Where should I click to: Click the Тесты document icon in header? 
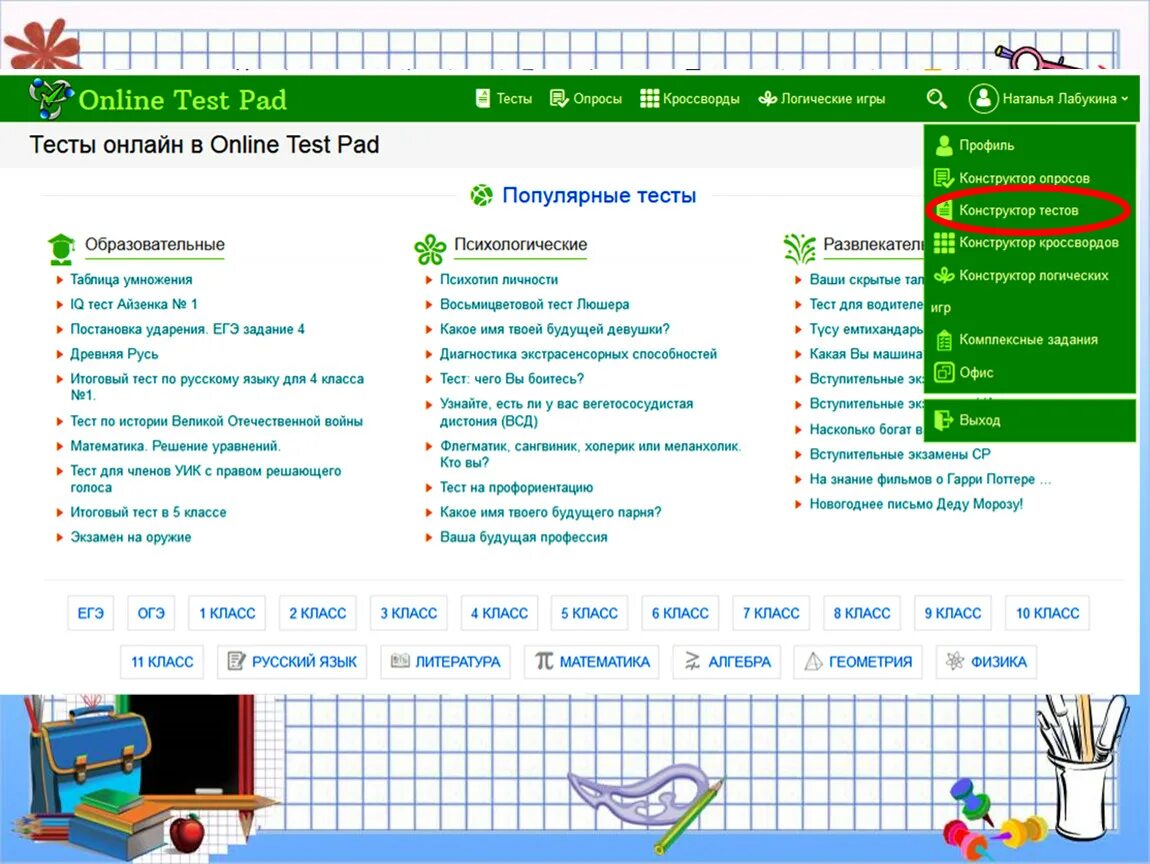(x=482, y=98)
